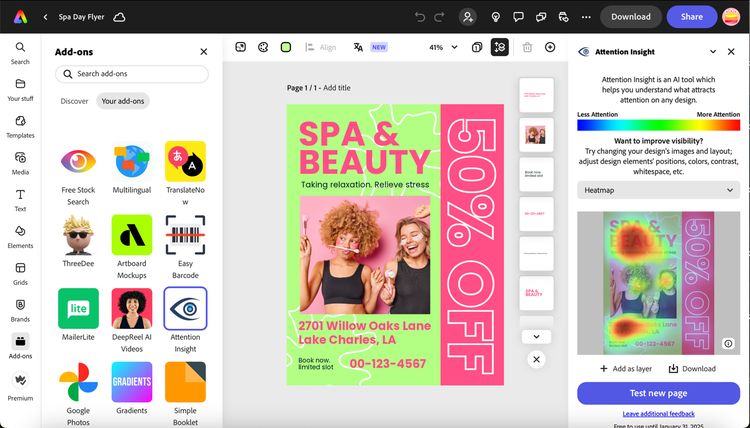Screen dimensions: 750x428
Task: Open the Templates panel in sidebar
Action: tap(20, 126)
